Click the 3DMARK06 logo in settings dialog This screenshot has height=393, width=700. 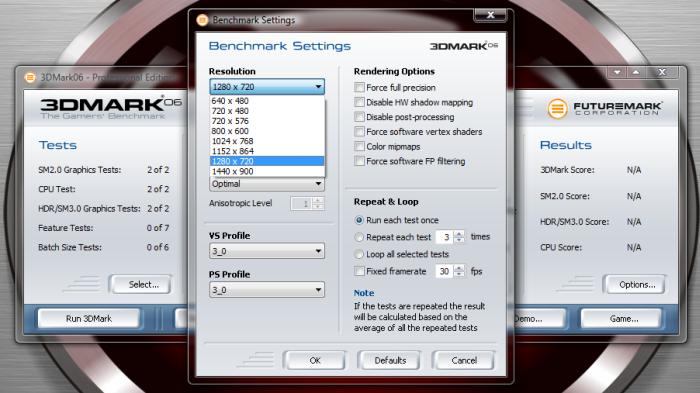click(x=464, y=46)
